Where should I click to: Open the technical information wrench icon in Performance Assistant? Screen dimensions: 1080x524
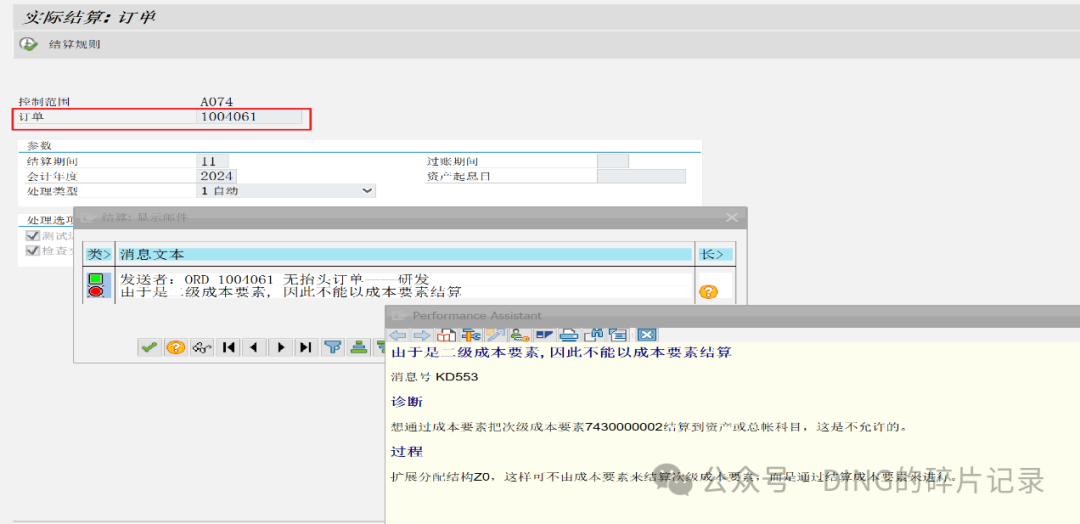coord(471,335)
